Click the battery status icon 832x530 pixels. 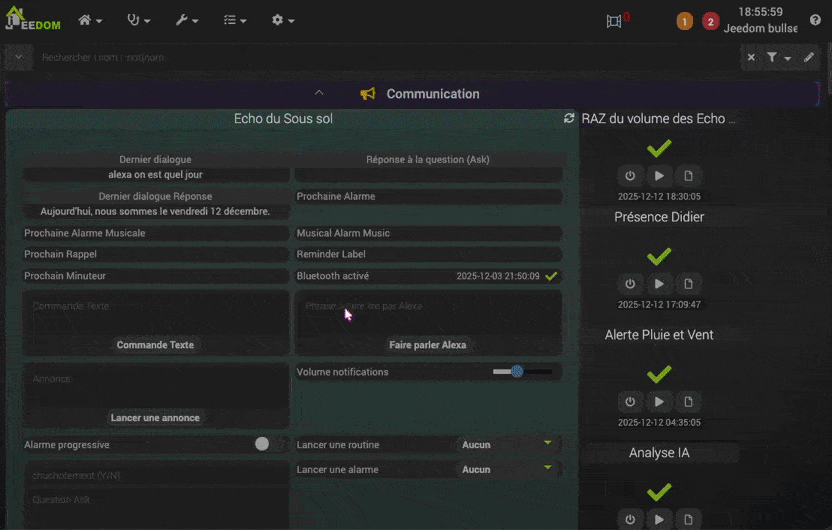(x=614, y=21)
